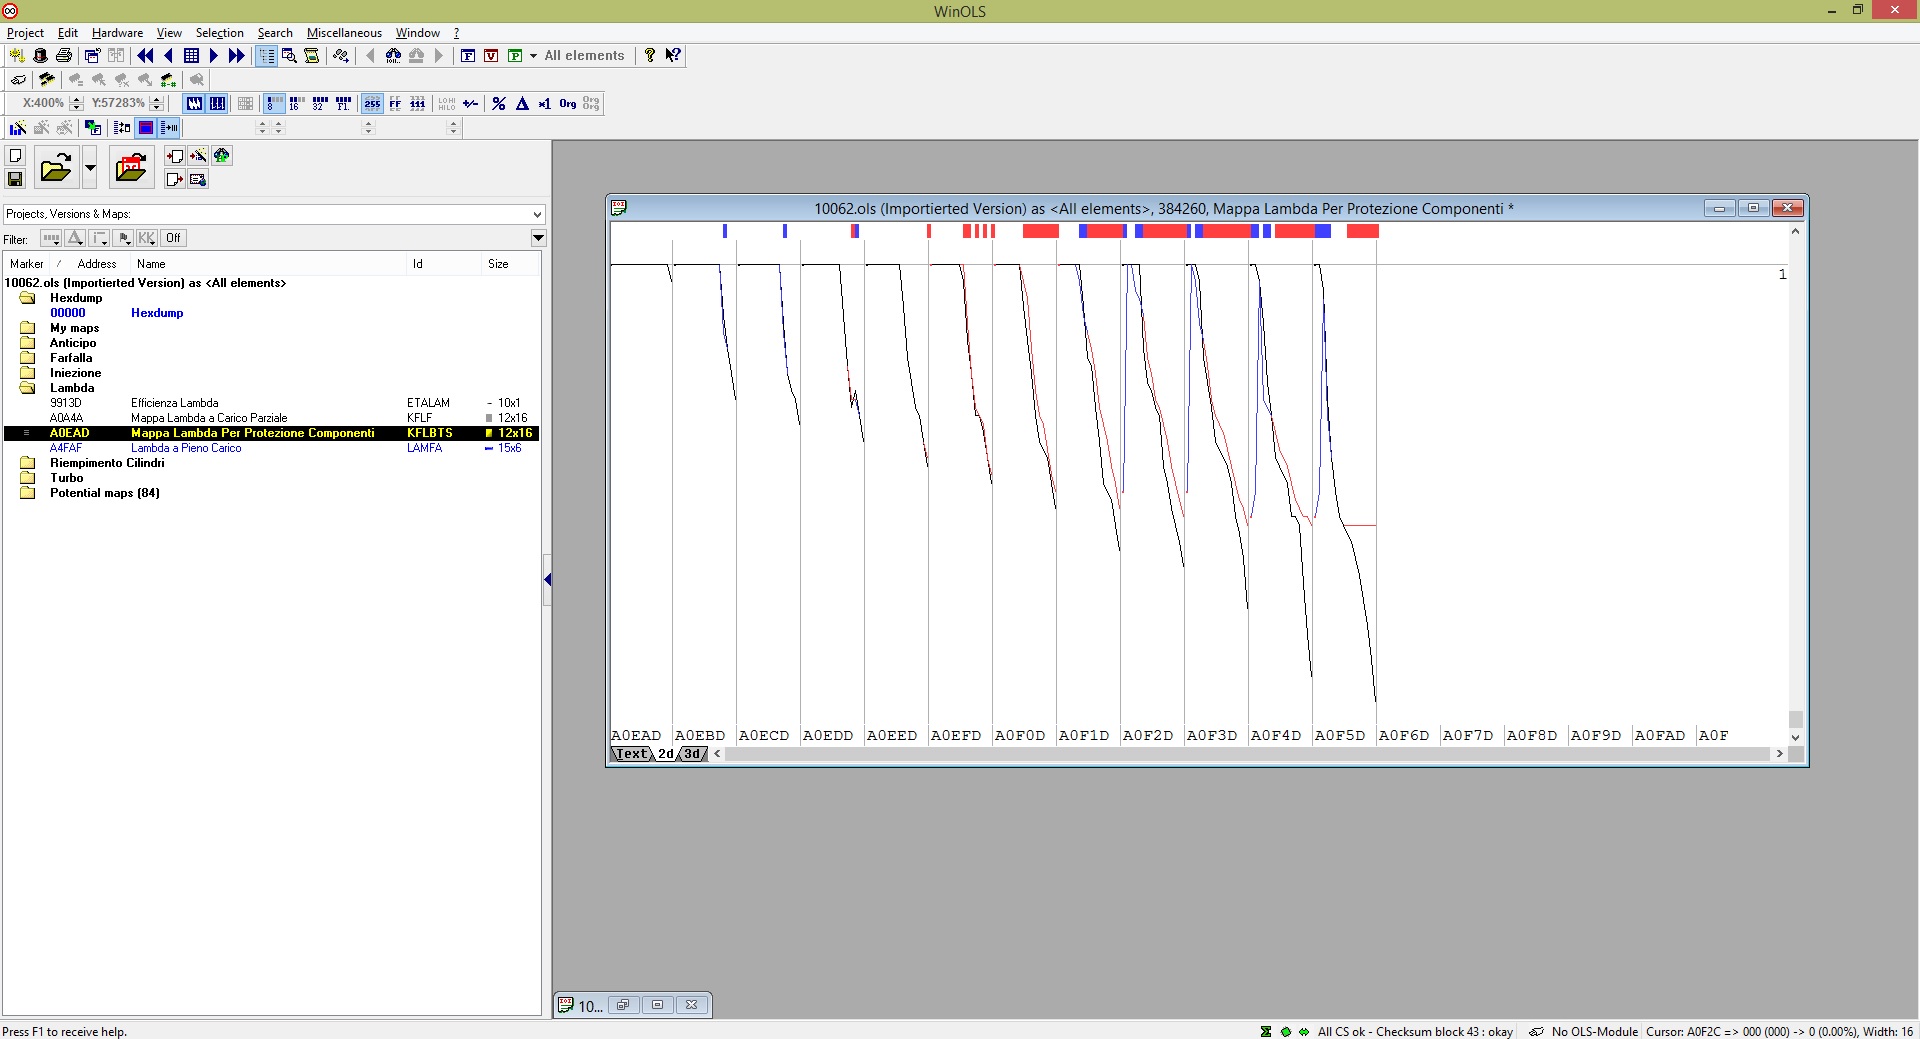The width and height of the screenshot is (1920, 1039).
Task: Expand the Anticipo folder
Action: pos(28,343)
